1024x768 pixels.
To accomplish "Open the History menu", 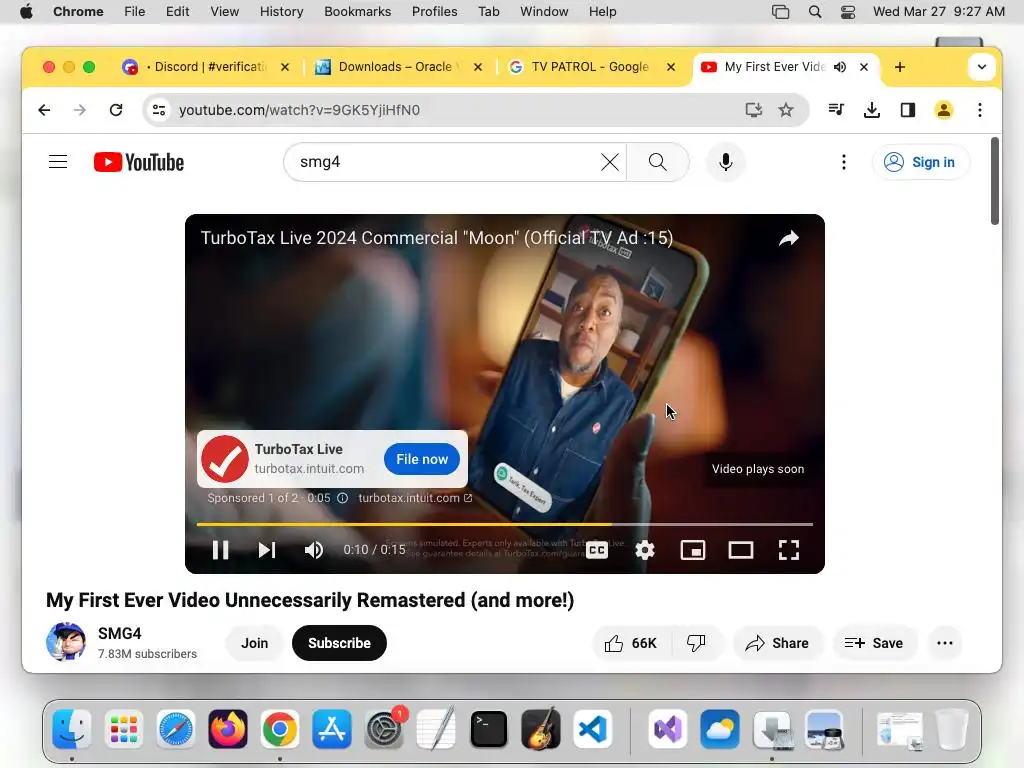I will [x=281, y=12].
